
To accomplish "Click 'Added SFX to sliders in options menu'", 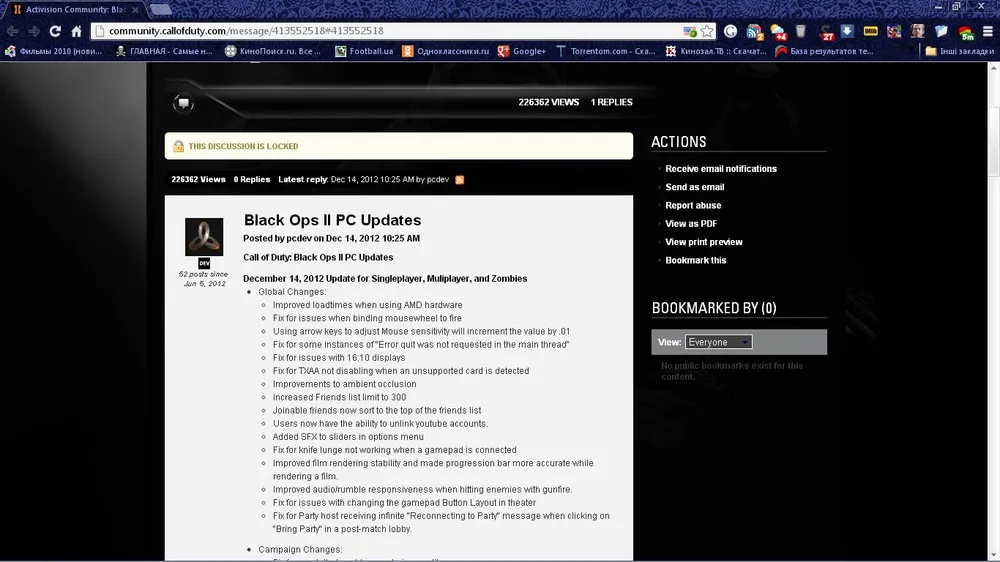I will (348, 437).
